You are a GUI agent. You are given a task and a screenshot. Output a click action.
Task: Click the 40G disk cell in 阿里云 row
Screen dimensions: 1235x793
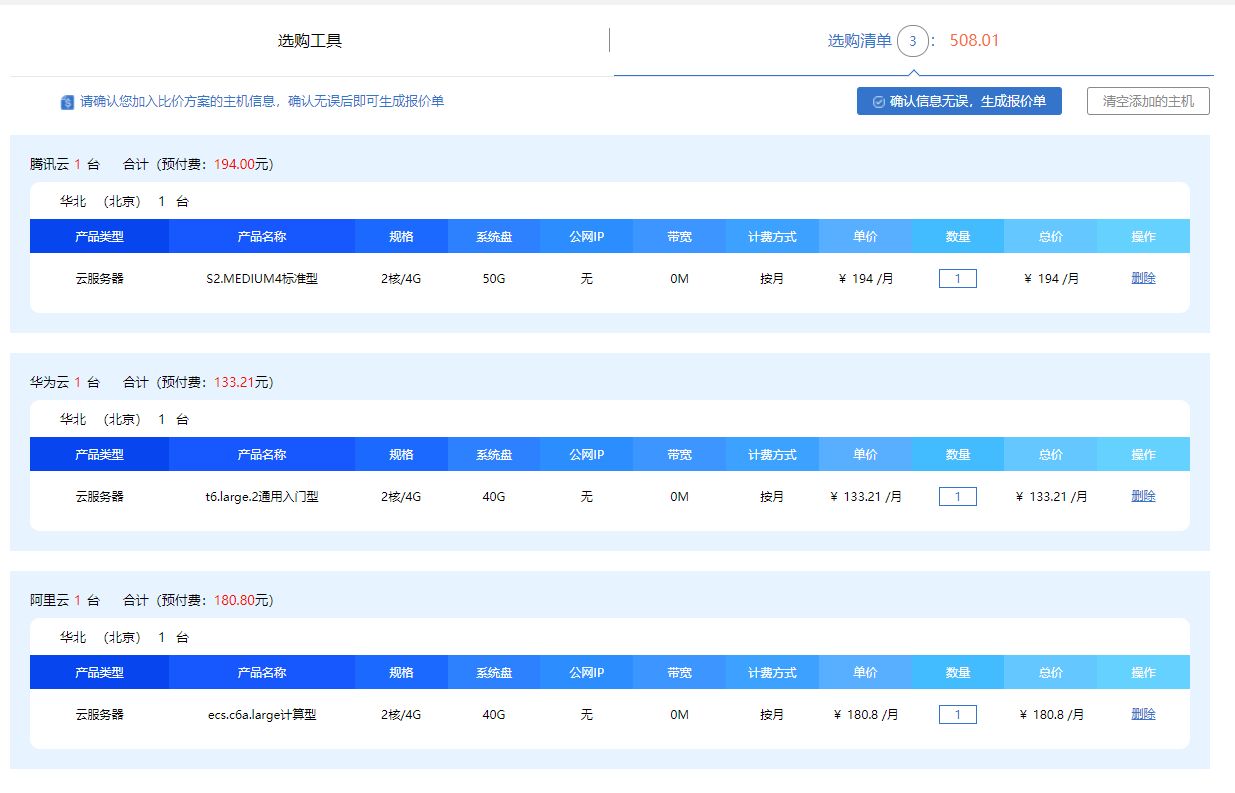coord(494,715)
